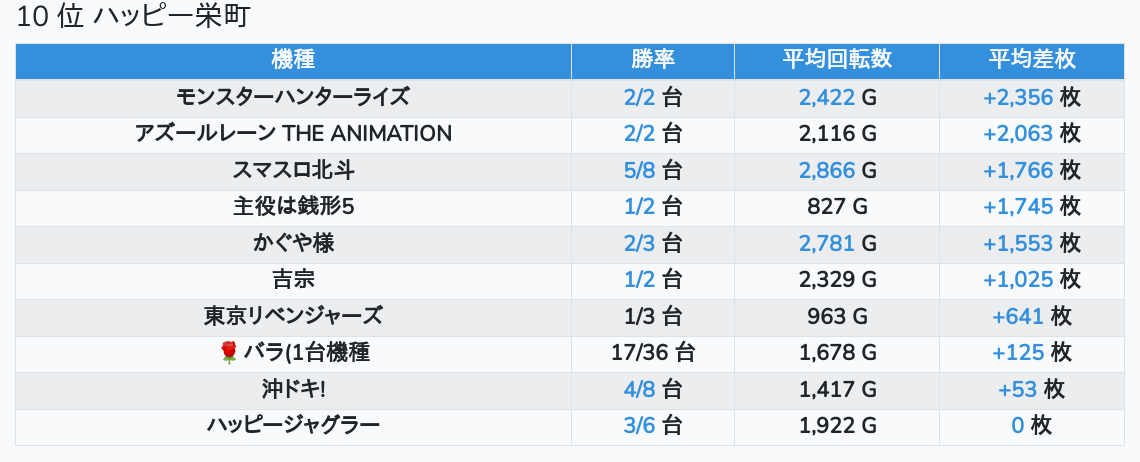
Task: Click the 5/8 win rate value
Action: (639, 170)
